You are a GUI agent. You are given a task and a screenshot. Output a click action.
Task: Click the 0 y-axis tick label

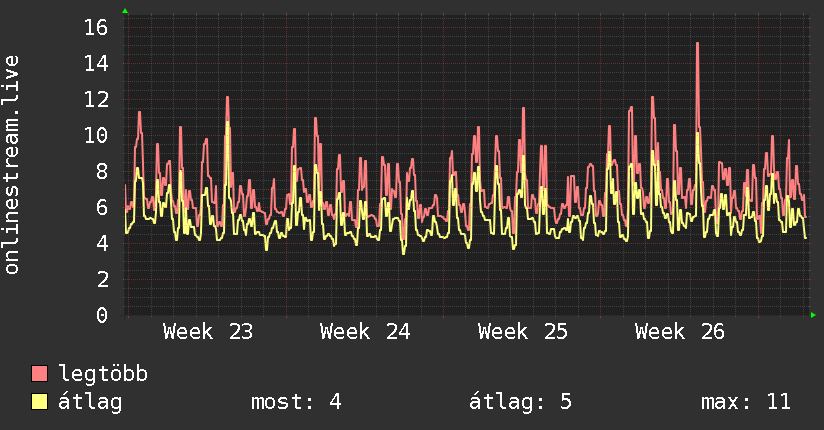(x=102, y=315)
